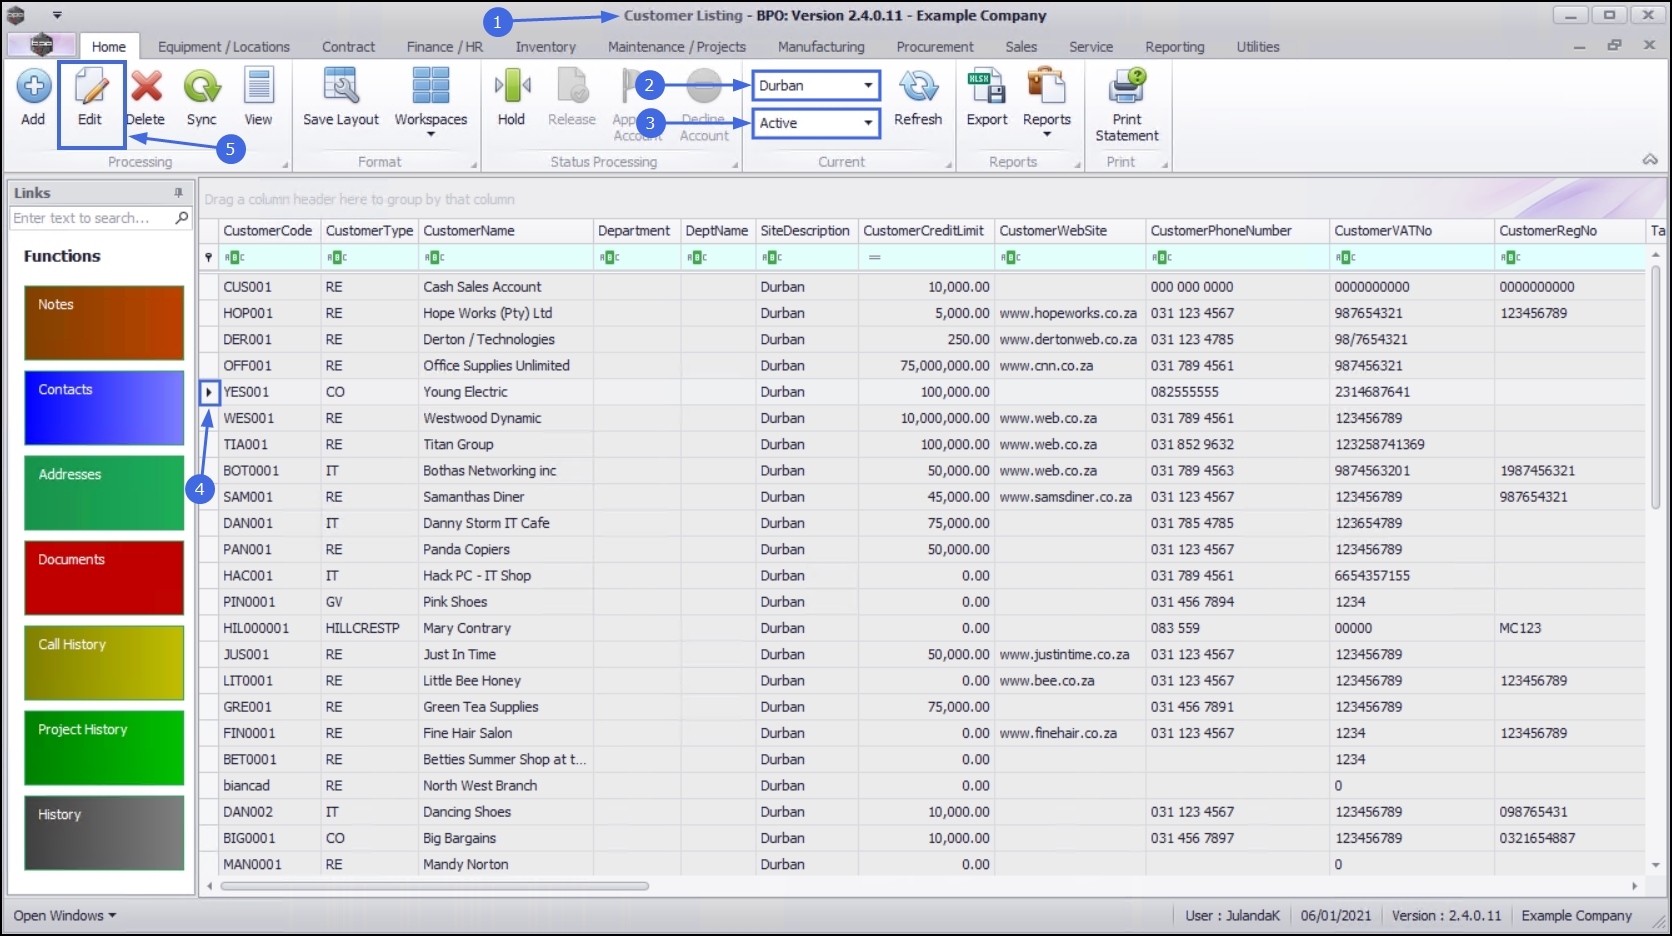Open the Reports icon menu
This screenshot has height=936, width=1672.
click(1047, 87)
